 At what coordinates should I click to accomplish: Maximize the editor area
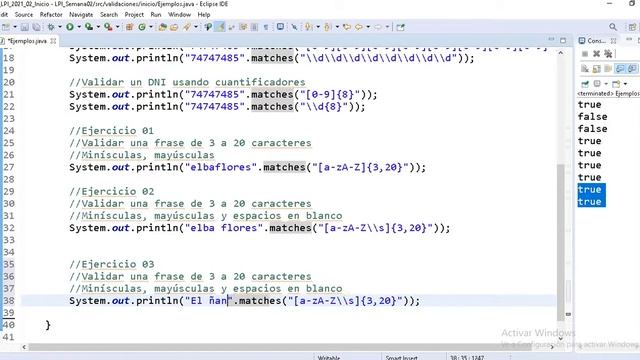point(563,40)
